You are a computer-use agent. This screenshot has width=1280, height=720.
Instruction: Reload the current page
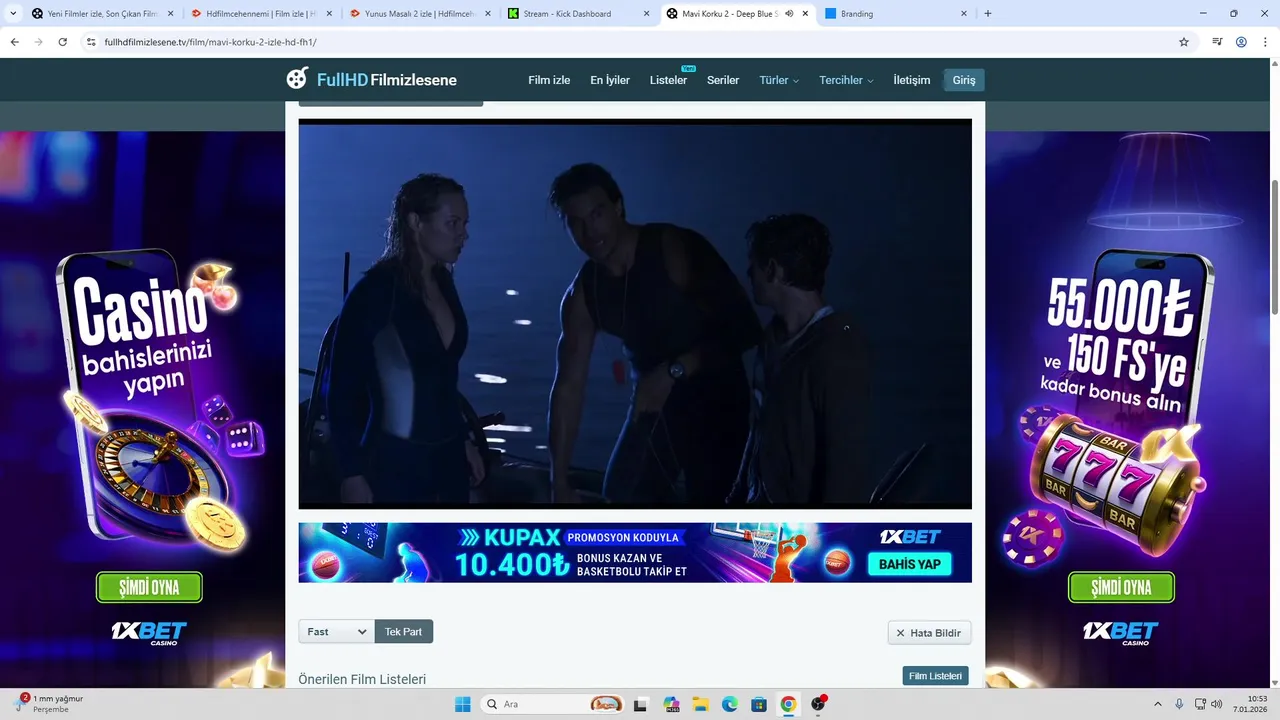pyautogui.click(x=62, y=42)
